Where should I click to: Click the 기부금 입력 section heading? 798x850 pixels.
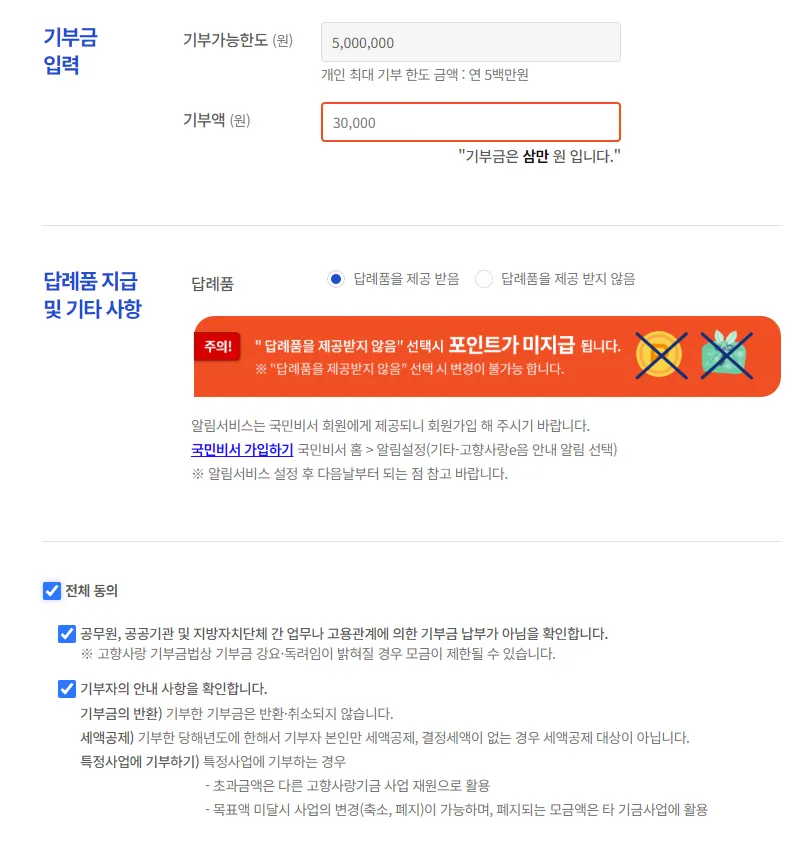pos(70,51)
